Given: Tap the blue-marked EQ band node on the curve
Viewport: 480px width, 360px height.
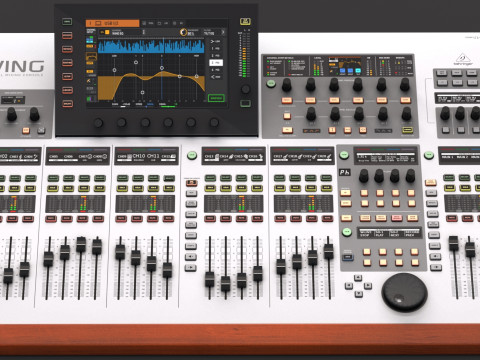Looking at the screenshot, I should point(162,68).
